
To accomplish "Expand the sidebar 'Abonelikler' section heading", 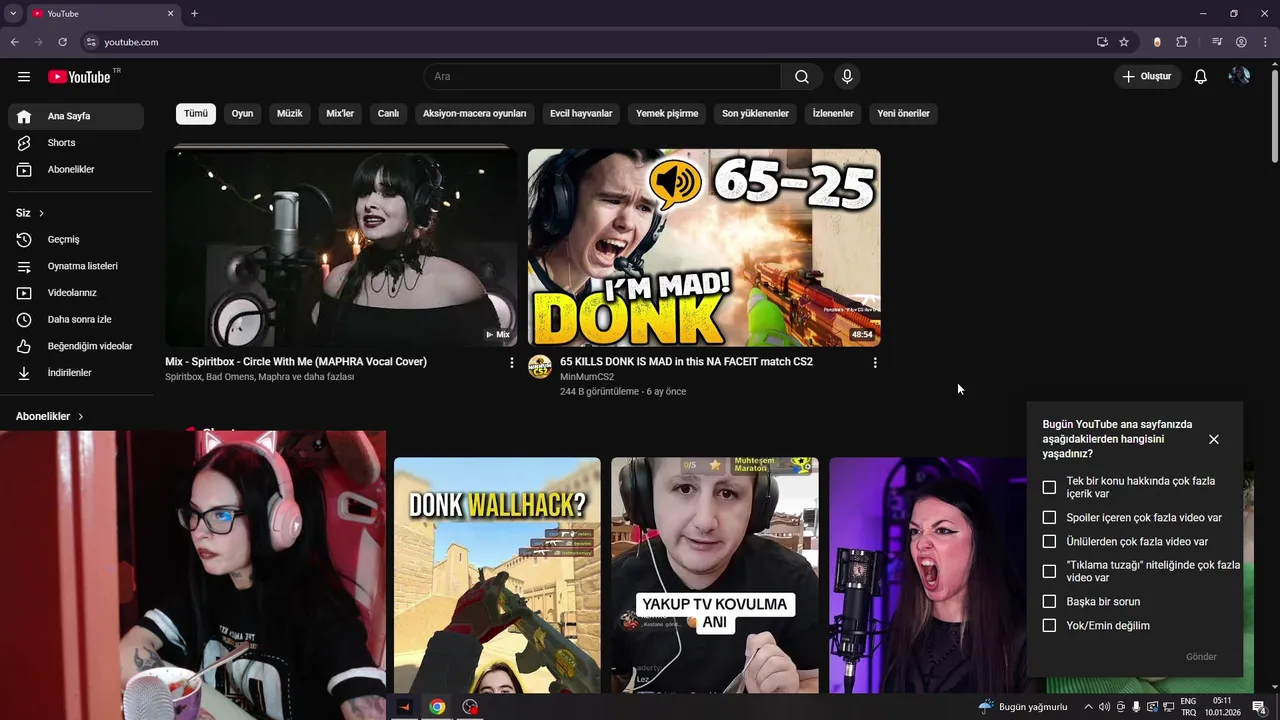I will click(x=50, y=416).
